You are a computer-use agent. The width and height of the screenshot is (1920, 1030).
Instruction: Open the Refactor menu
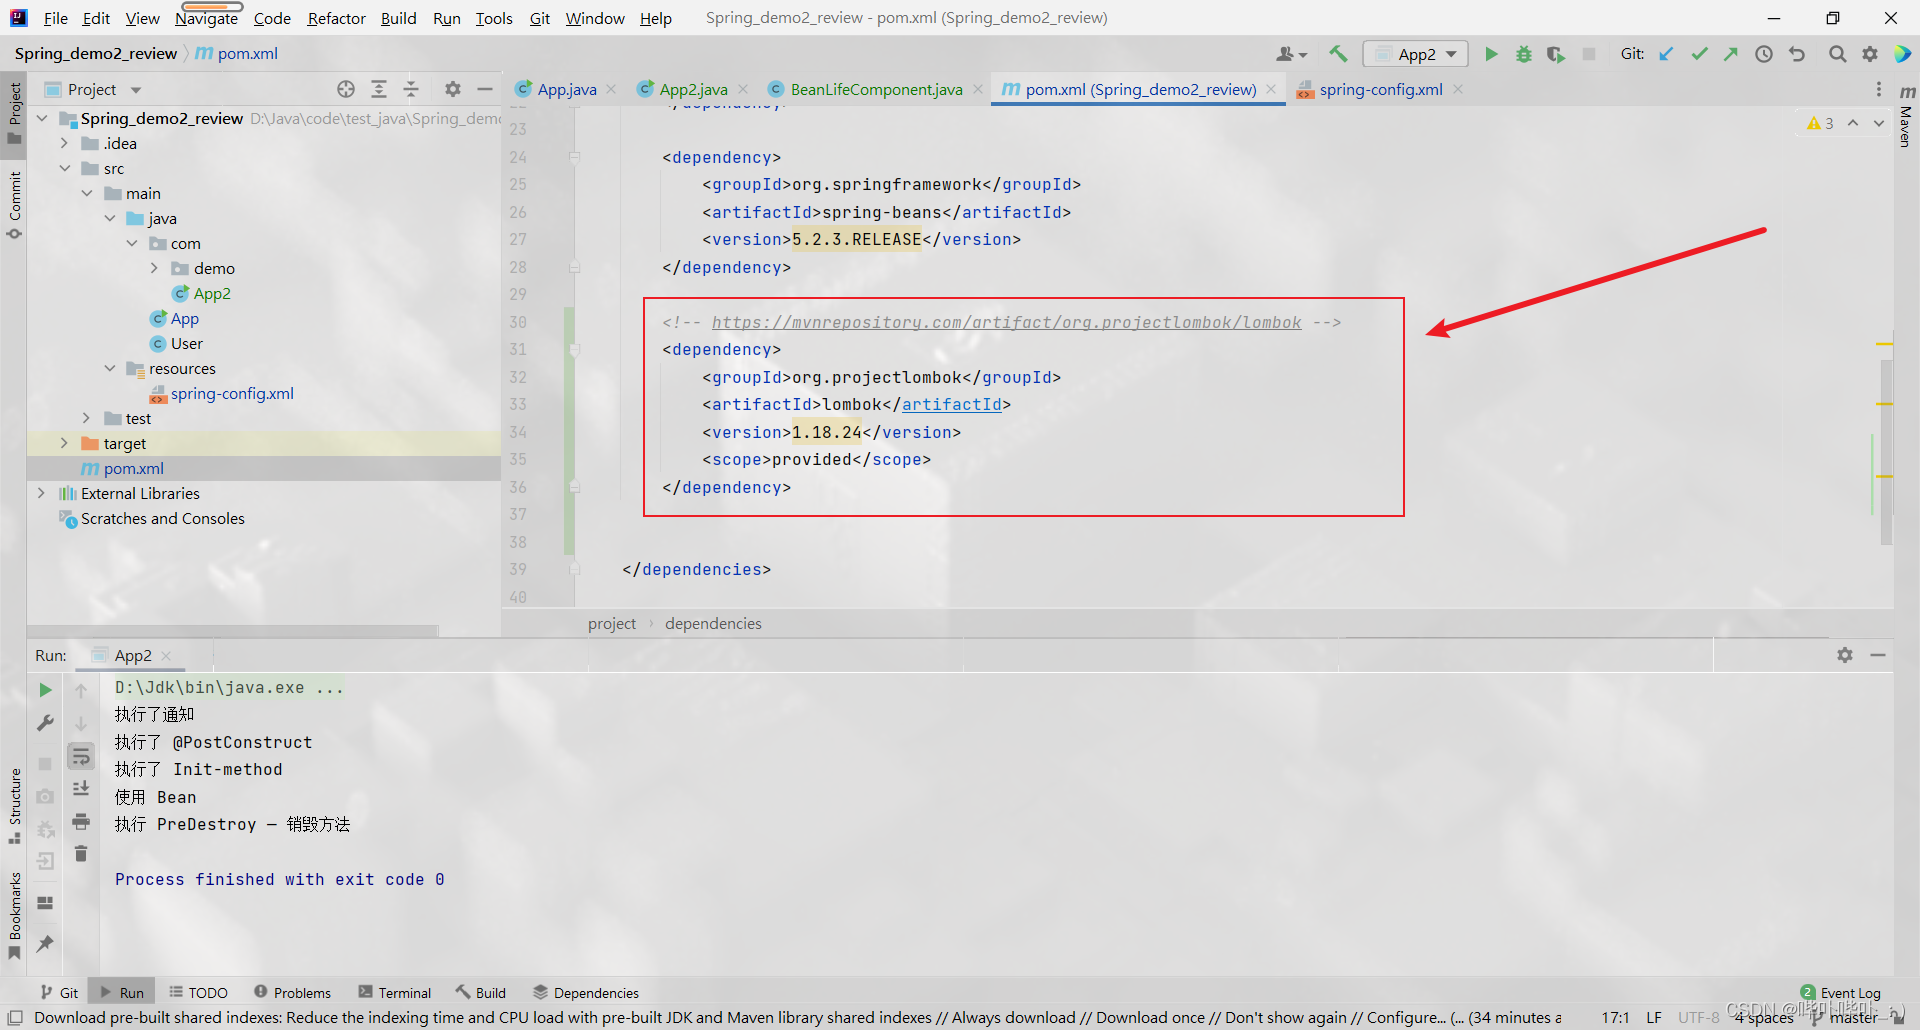click(336, 18)
